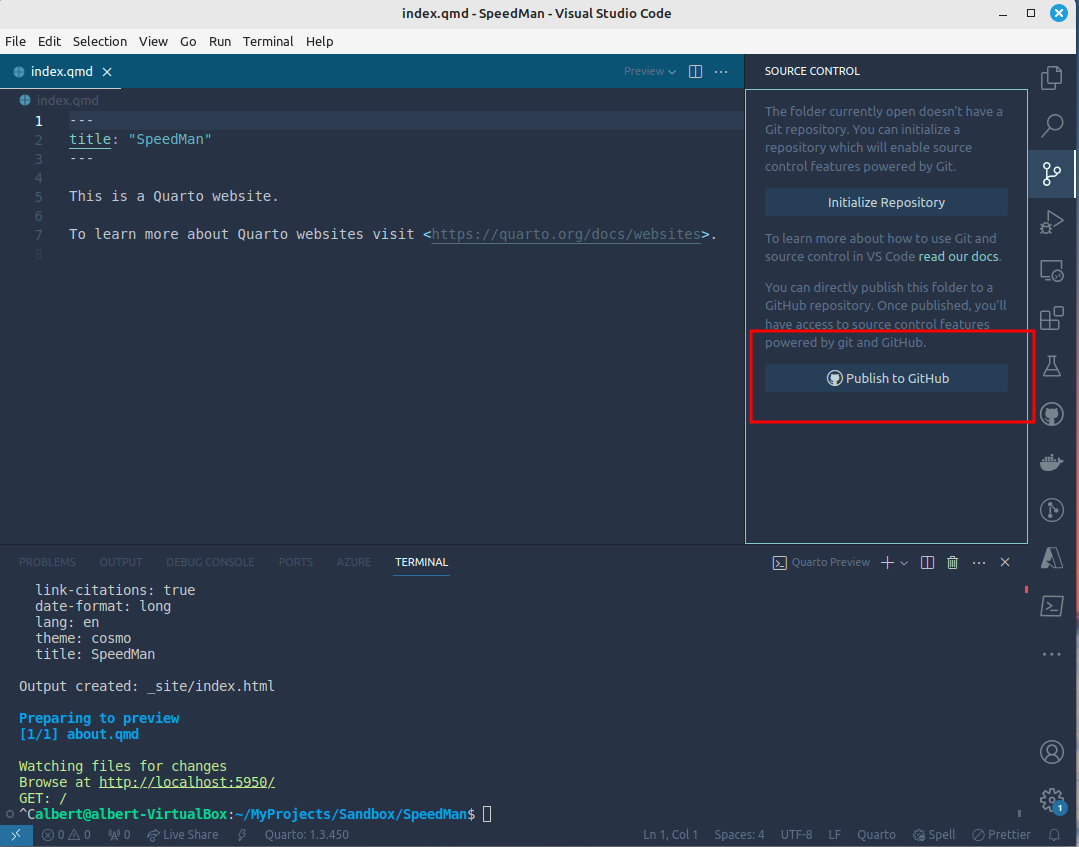The height and width of the screenshot is (847, 1079).
Task: Open the Testing flask view
Action: point(1051,366)
